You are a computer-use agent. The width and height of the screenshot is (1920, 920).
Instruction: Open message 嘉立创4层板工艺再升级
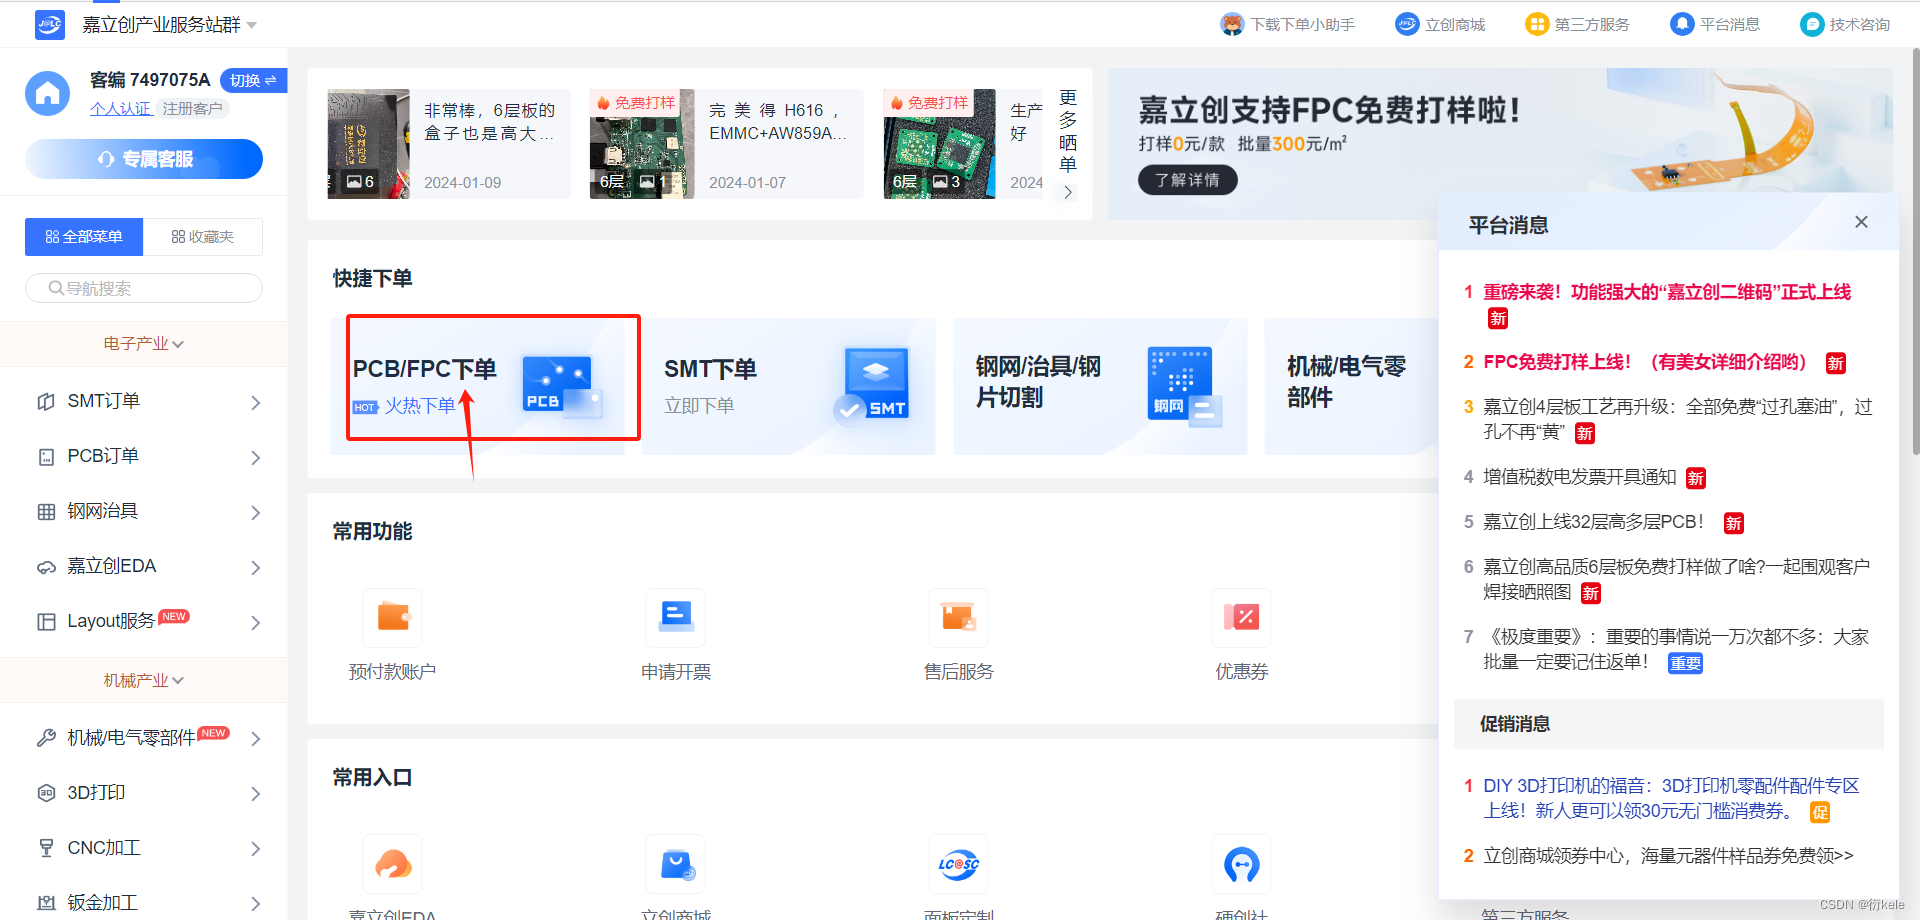1677,419
